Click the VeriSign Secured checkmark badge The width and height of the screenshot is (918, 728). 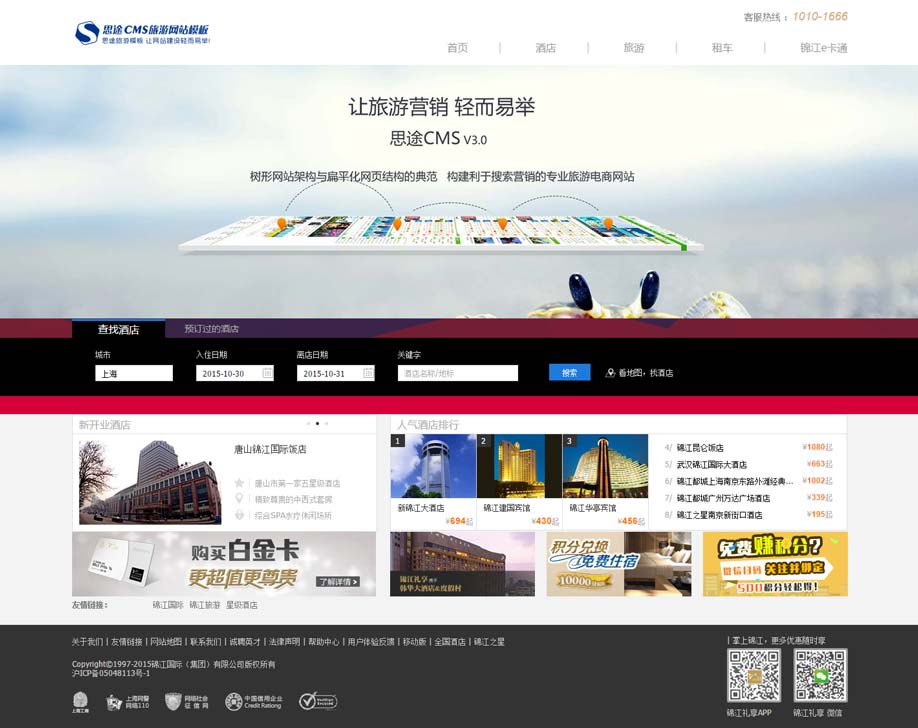click(318, 701)
